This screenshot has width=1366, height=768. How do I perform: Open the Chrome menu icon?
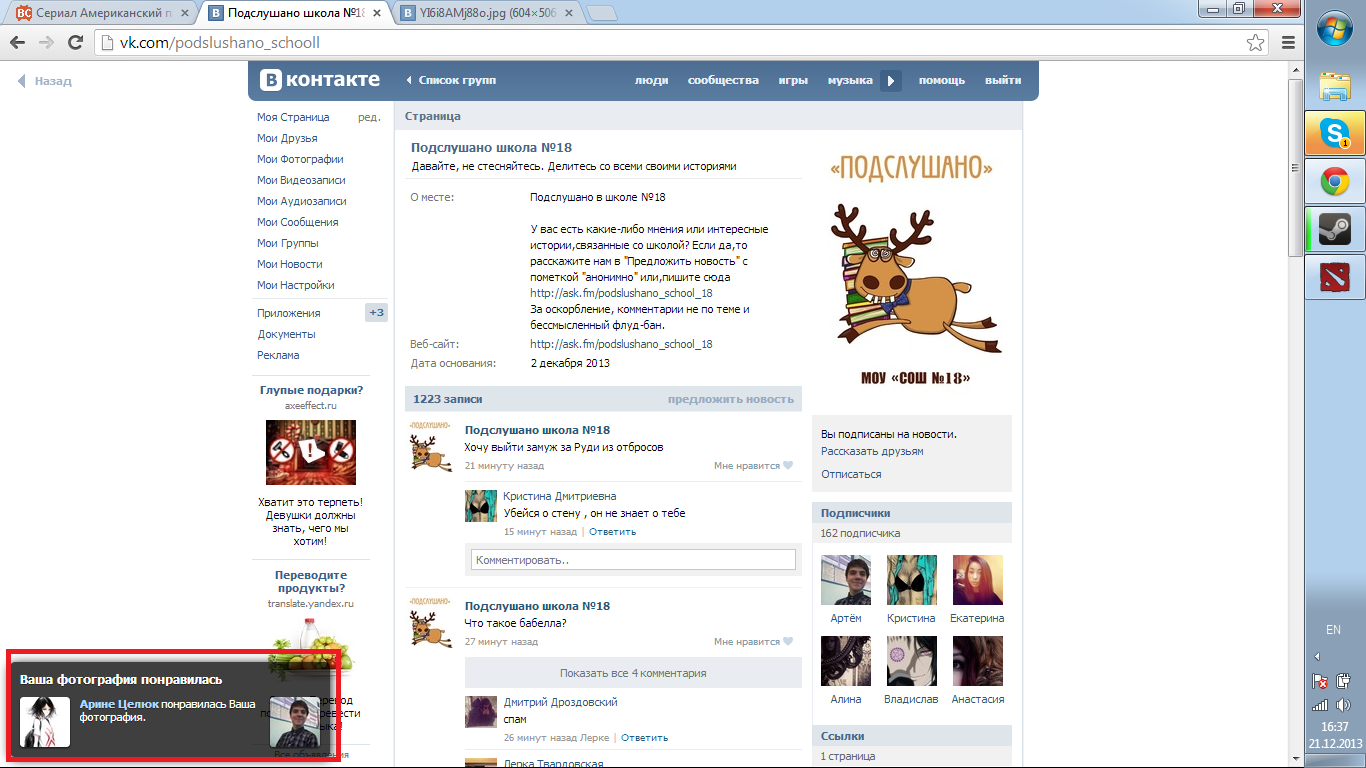tap(1289, 43)
